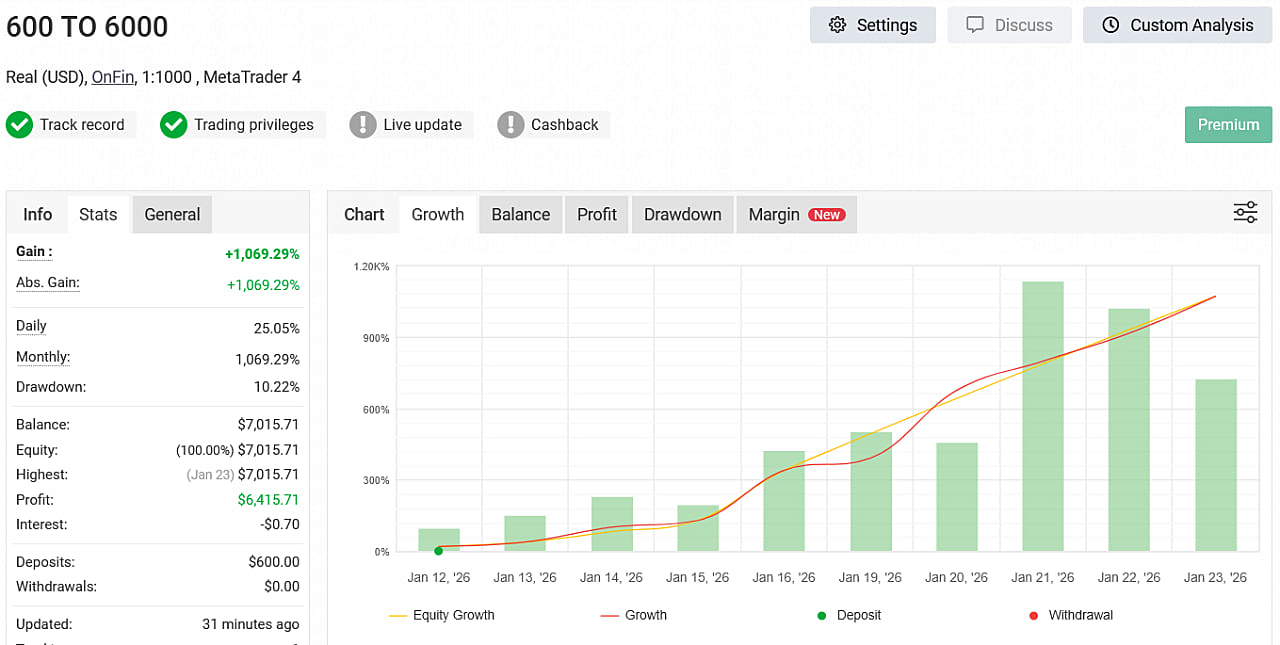Screen dimensions: 1280x645
Task: Toggle Growth line in chart legend
Action: coord(633,615)
